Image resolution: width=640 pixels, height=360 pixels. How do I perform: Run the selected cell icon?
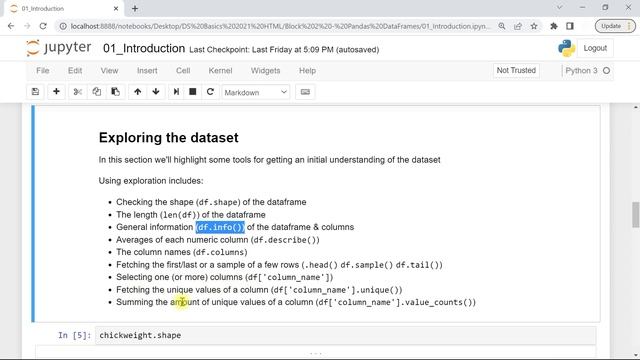click(176, 92)
